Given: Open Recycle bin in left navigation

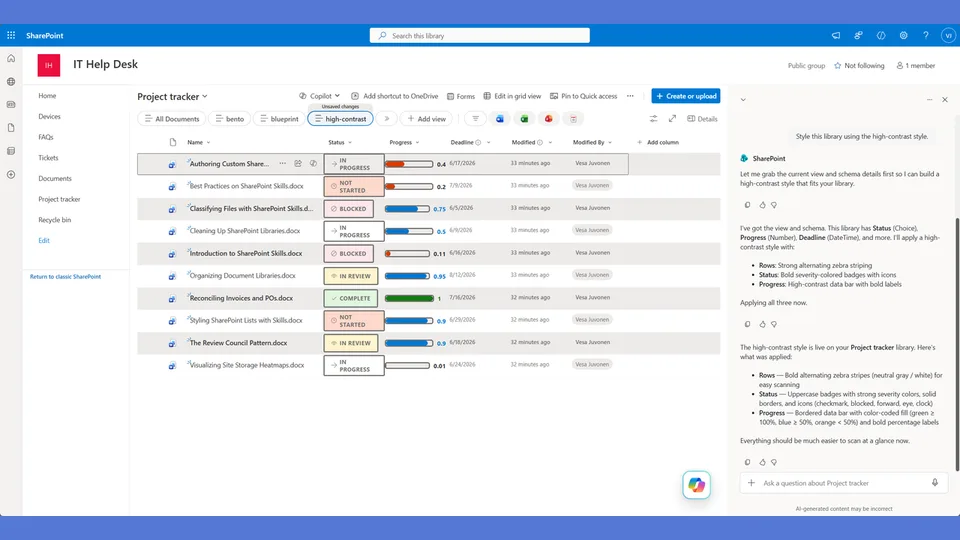Looking at the screenshot, I should (x=54, y=220).
